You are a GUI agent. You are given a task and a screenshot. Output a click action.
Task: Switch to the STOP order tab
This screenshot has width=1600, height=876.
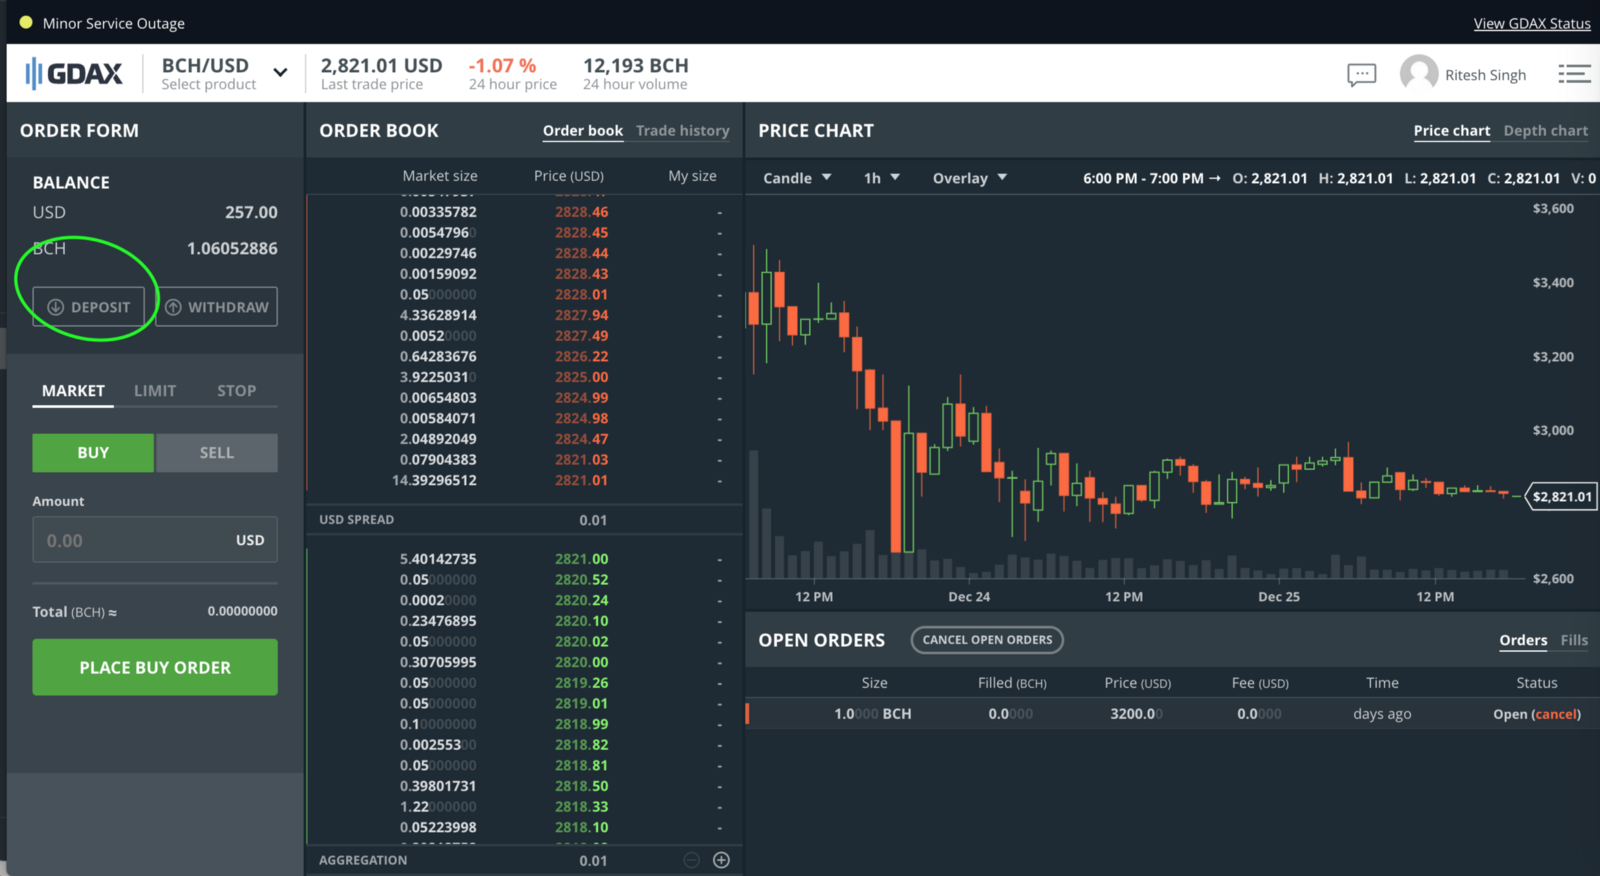(x=237, y=391)
